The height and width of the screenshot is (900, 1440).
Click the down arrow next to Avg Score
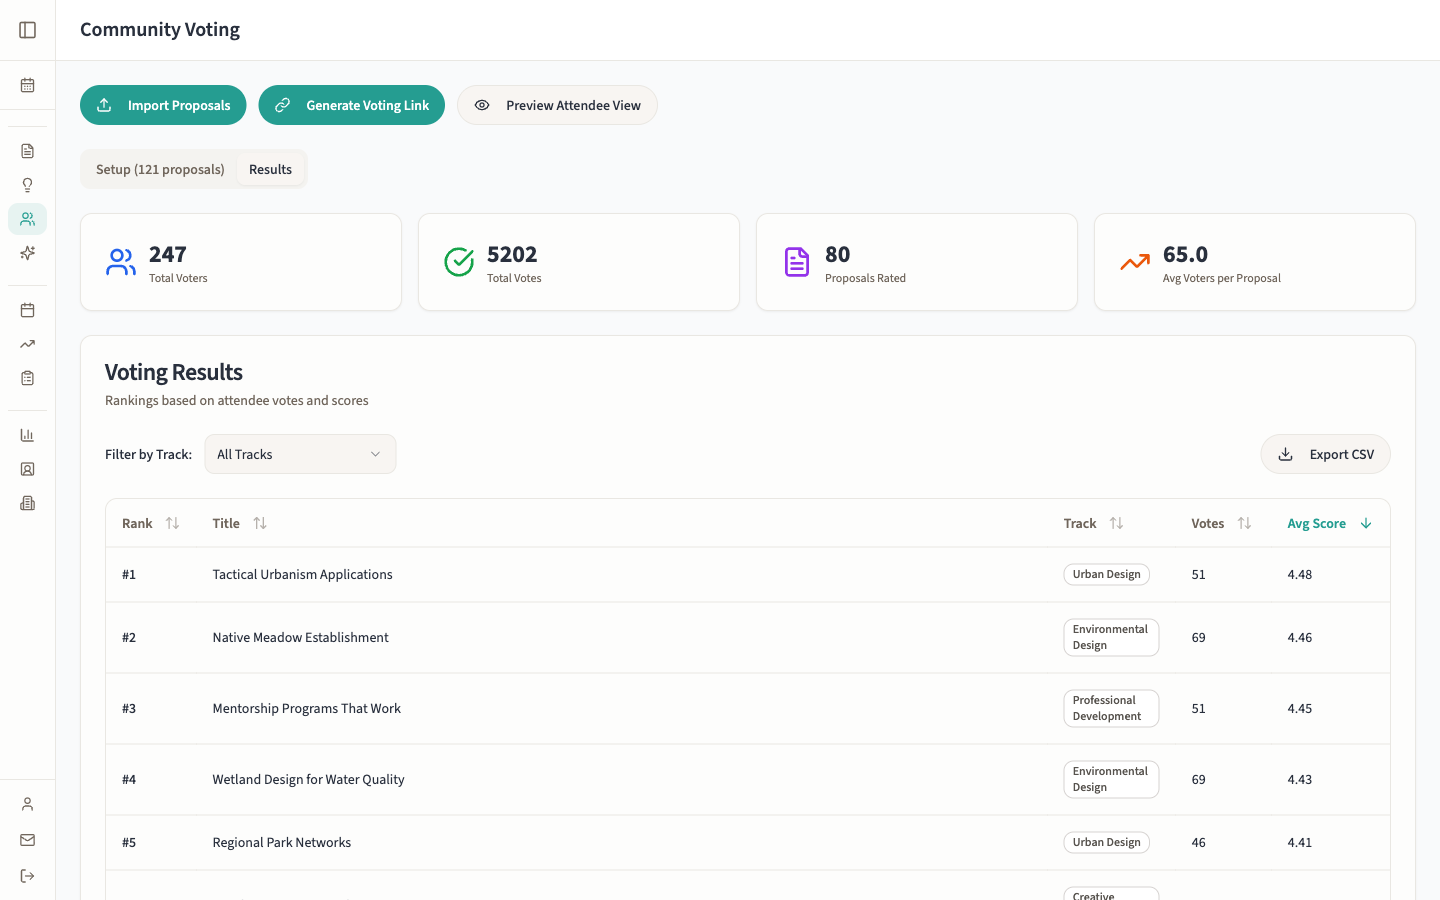[x=1366, y=523]
